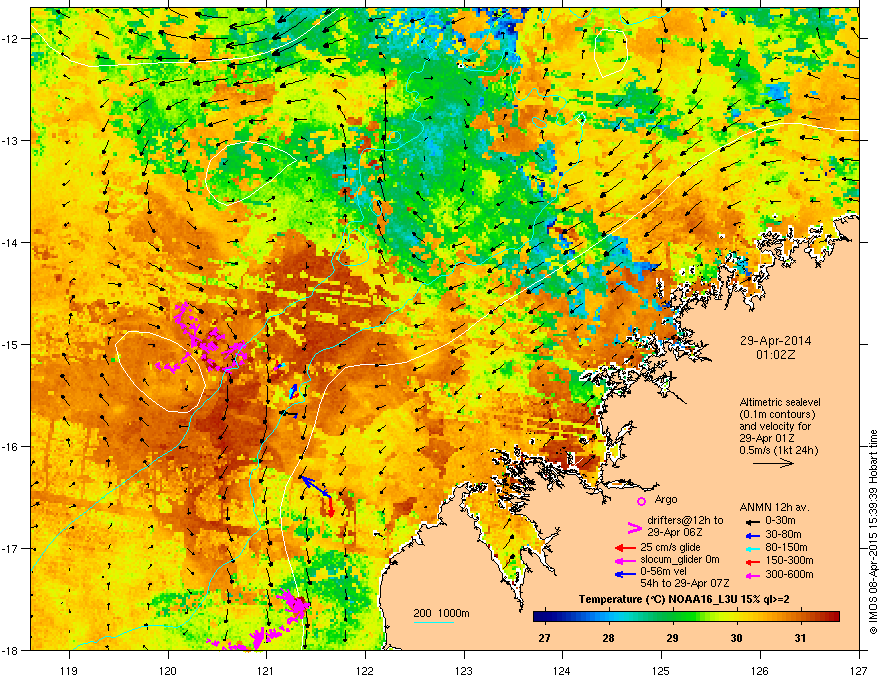
Task: Click the 'drifters@12h to' legend text
Action: tap(685, 521)
